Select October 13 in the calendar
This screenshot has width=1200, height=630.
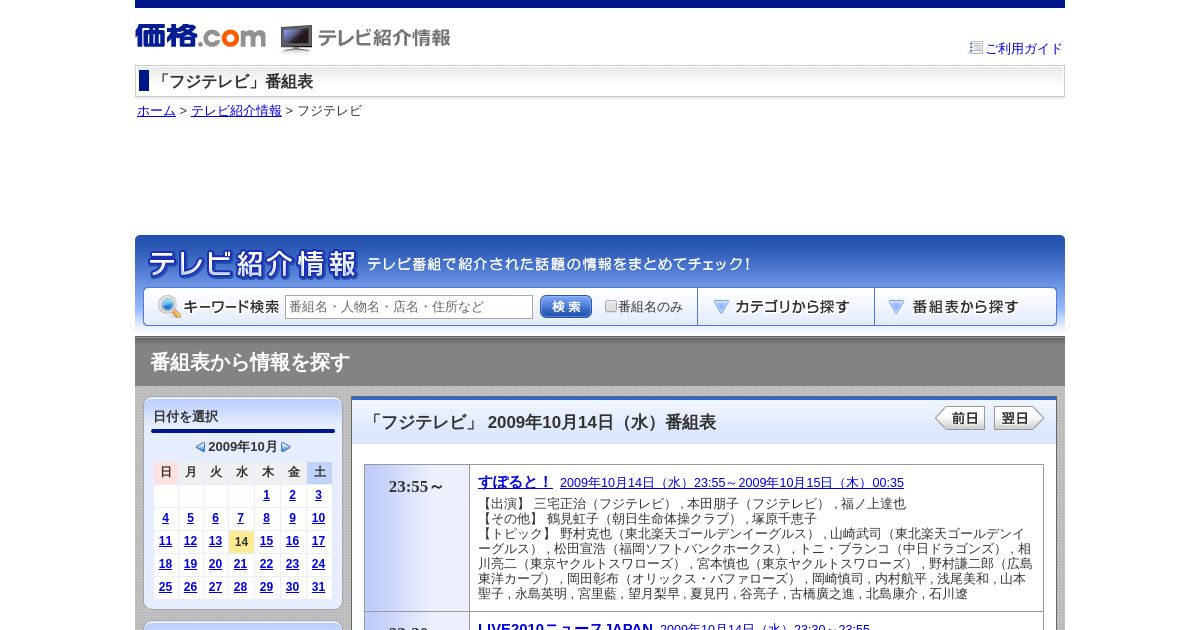click(215, 541)
